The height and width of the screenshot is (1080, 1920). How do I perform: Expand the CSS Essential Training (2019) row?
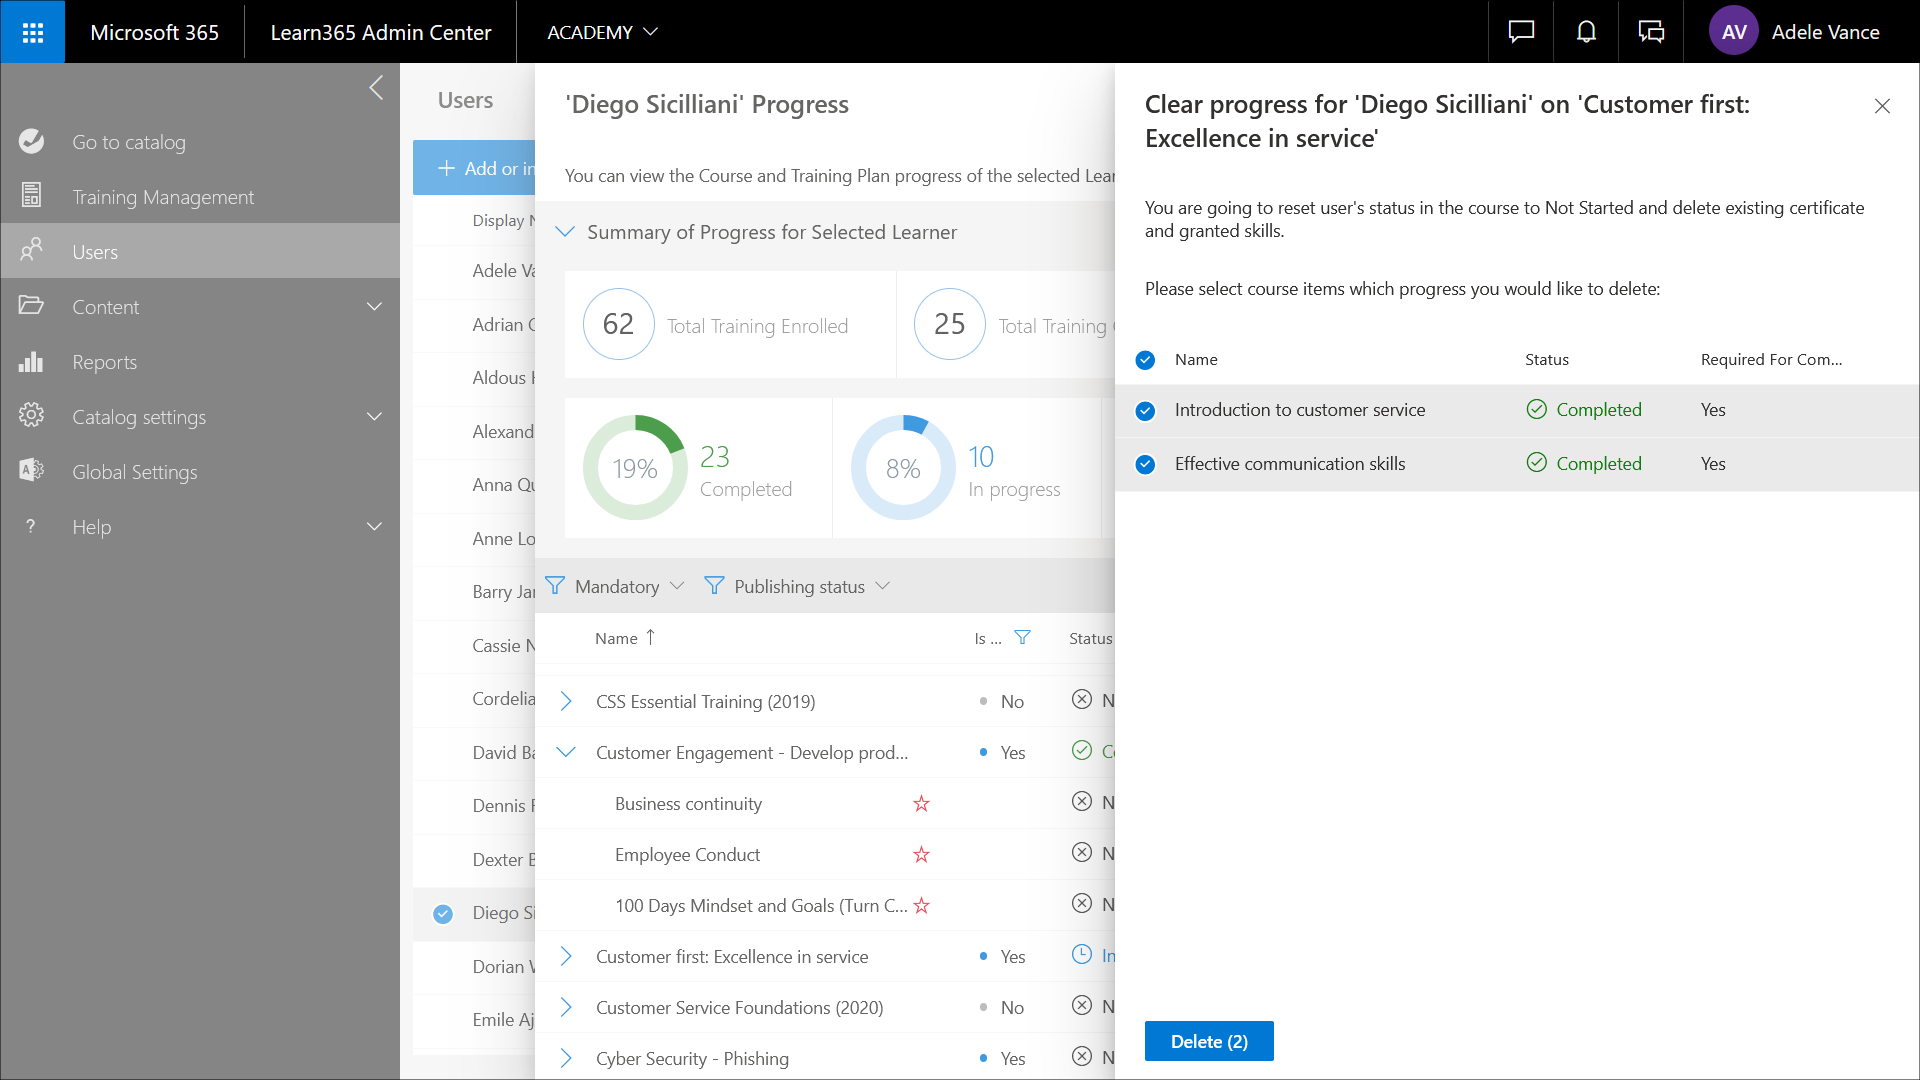(566, 702)
